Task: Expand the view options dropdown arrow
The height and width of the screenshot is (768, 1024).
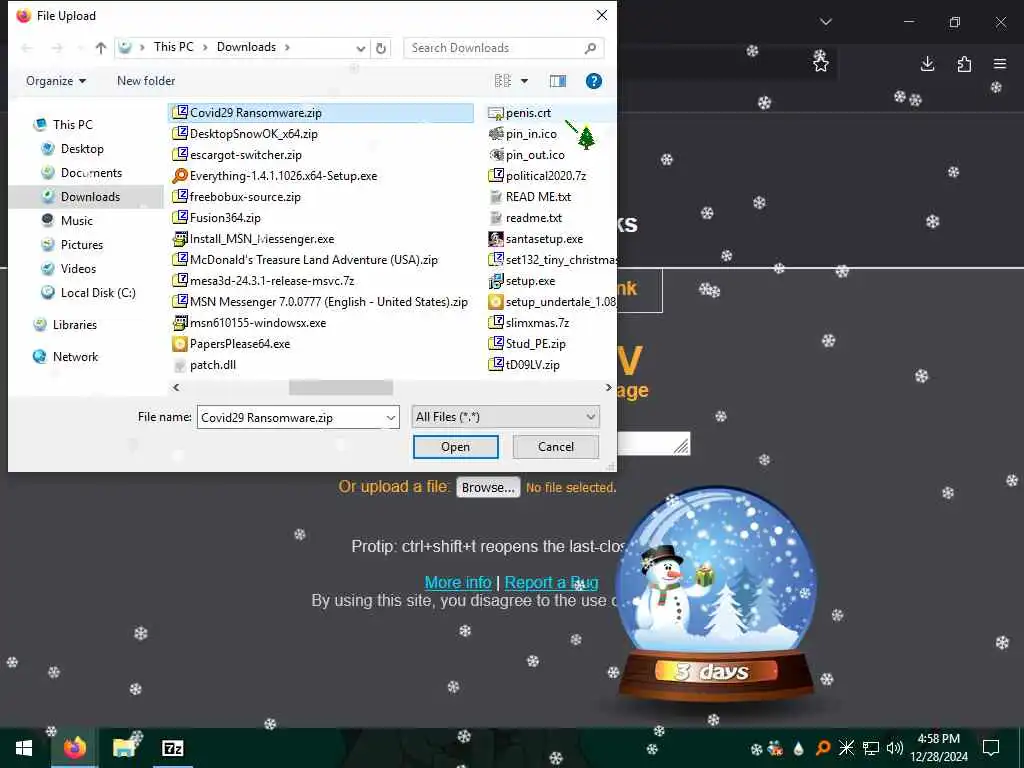Action: [524, 81]
